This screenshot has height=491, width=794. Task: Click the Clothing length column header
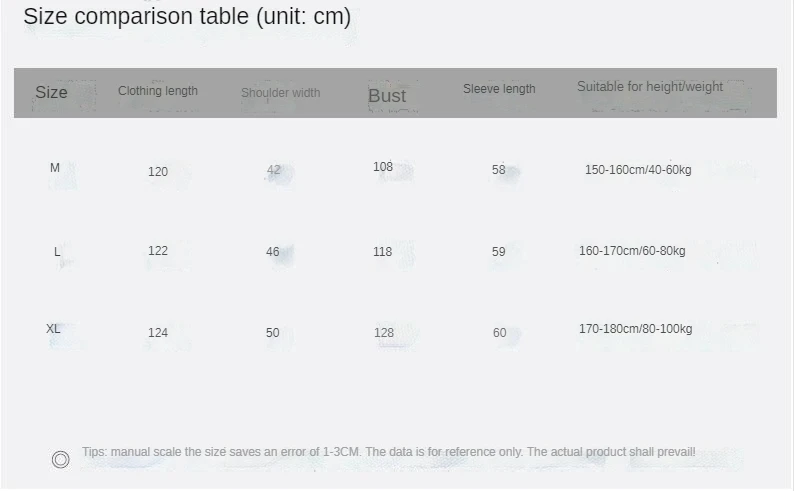[x=158, y=91]
